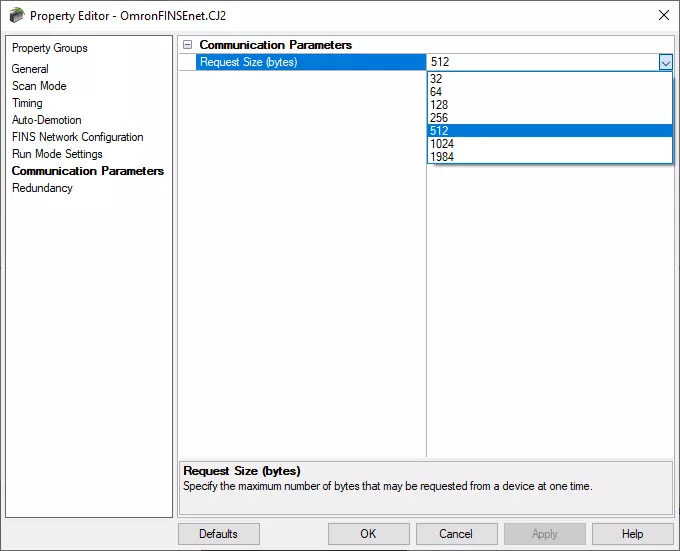Open the Scan Mode property group
The height and width of the screenshot is (551, 680).
click(39, 86)
